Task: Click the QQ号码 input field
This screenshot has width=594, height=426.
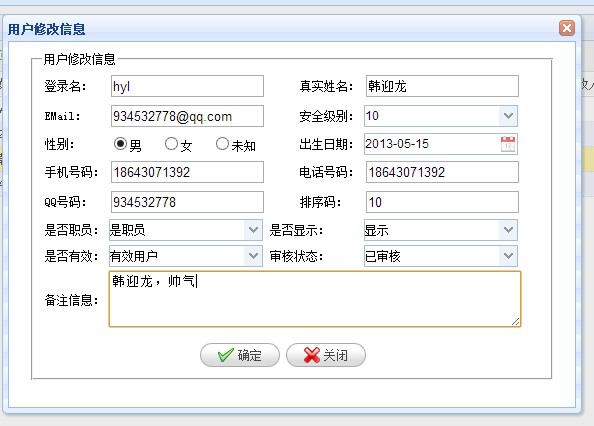Action: pos(187,202)
